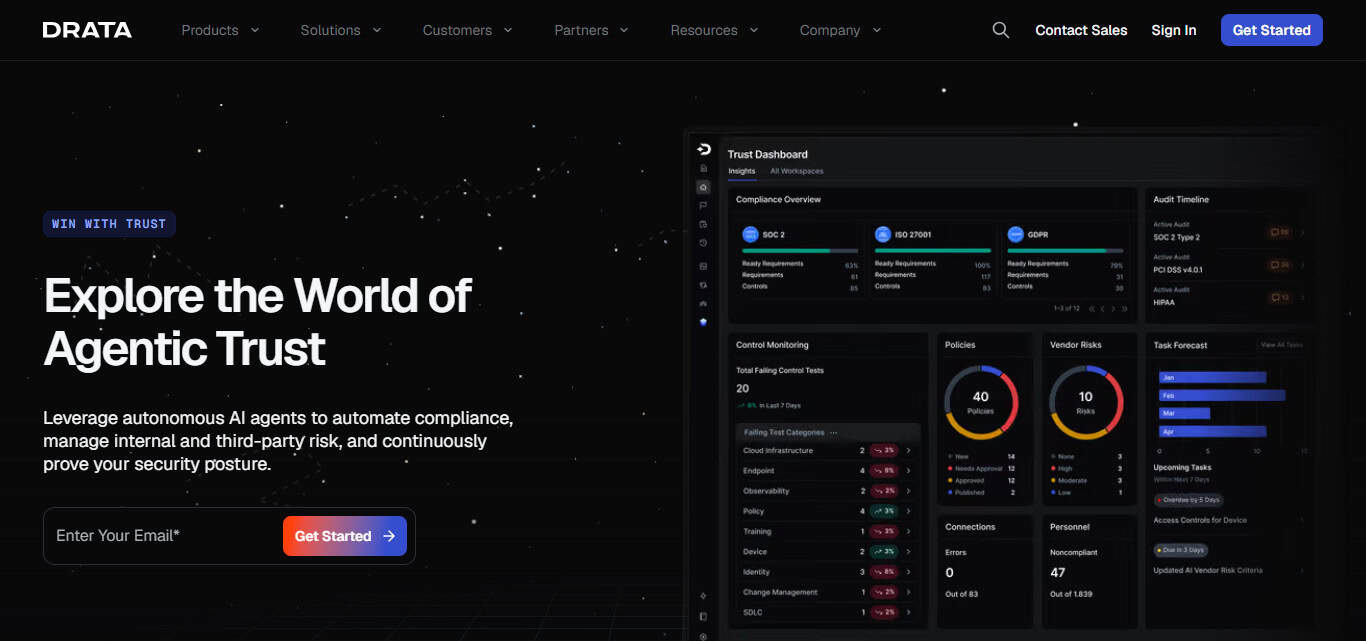This screenshot has height=641, width=1366.
Task: Click the DRATA logo in the header
Action: (x=87, y=30)
